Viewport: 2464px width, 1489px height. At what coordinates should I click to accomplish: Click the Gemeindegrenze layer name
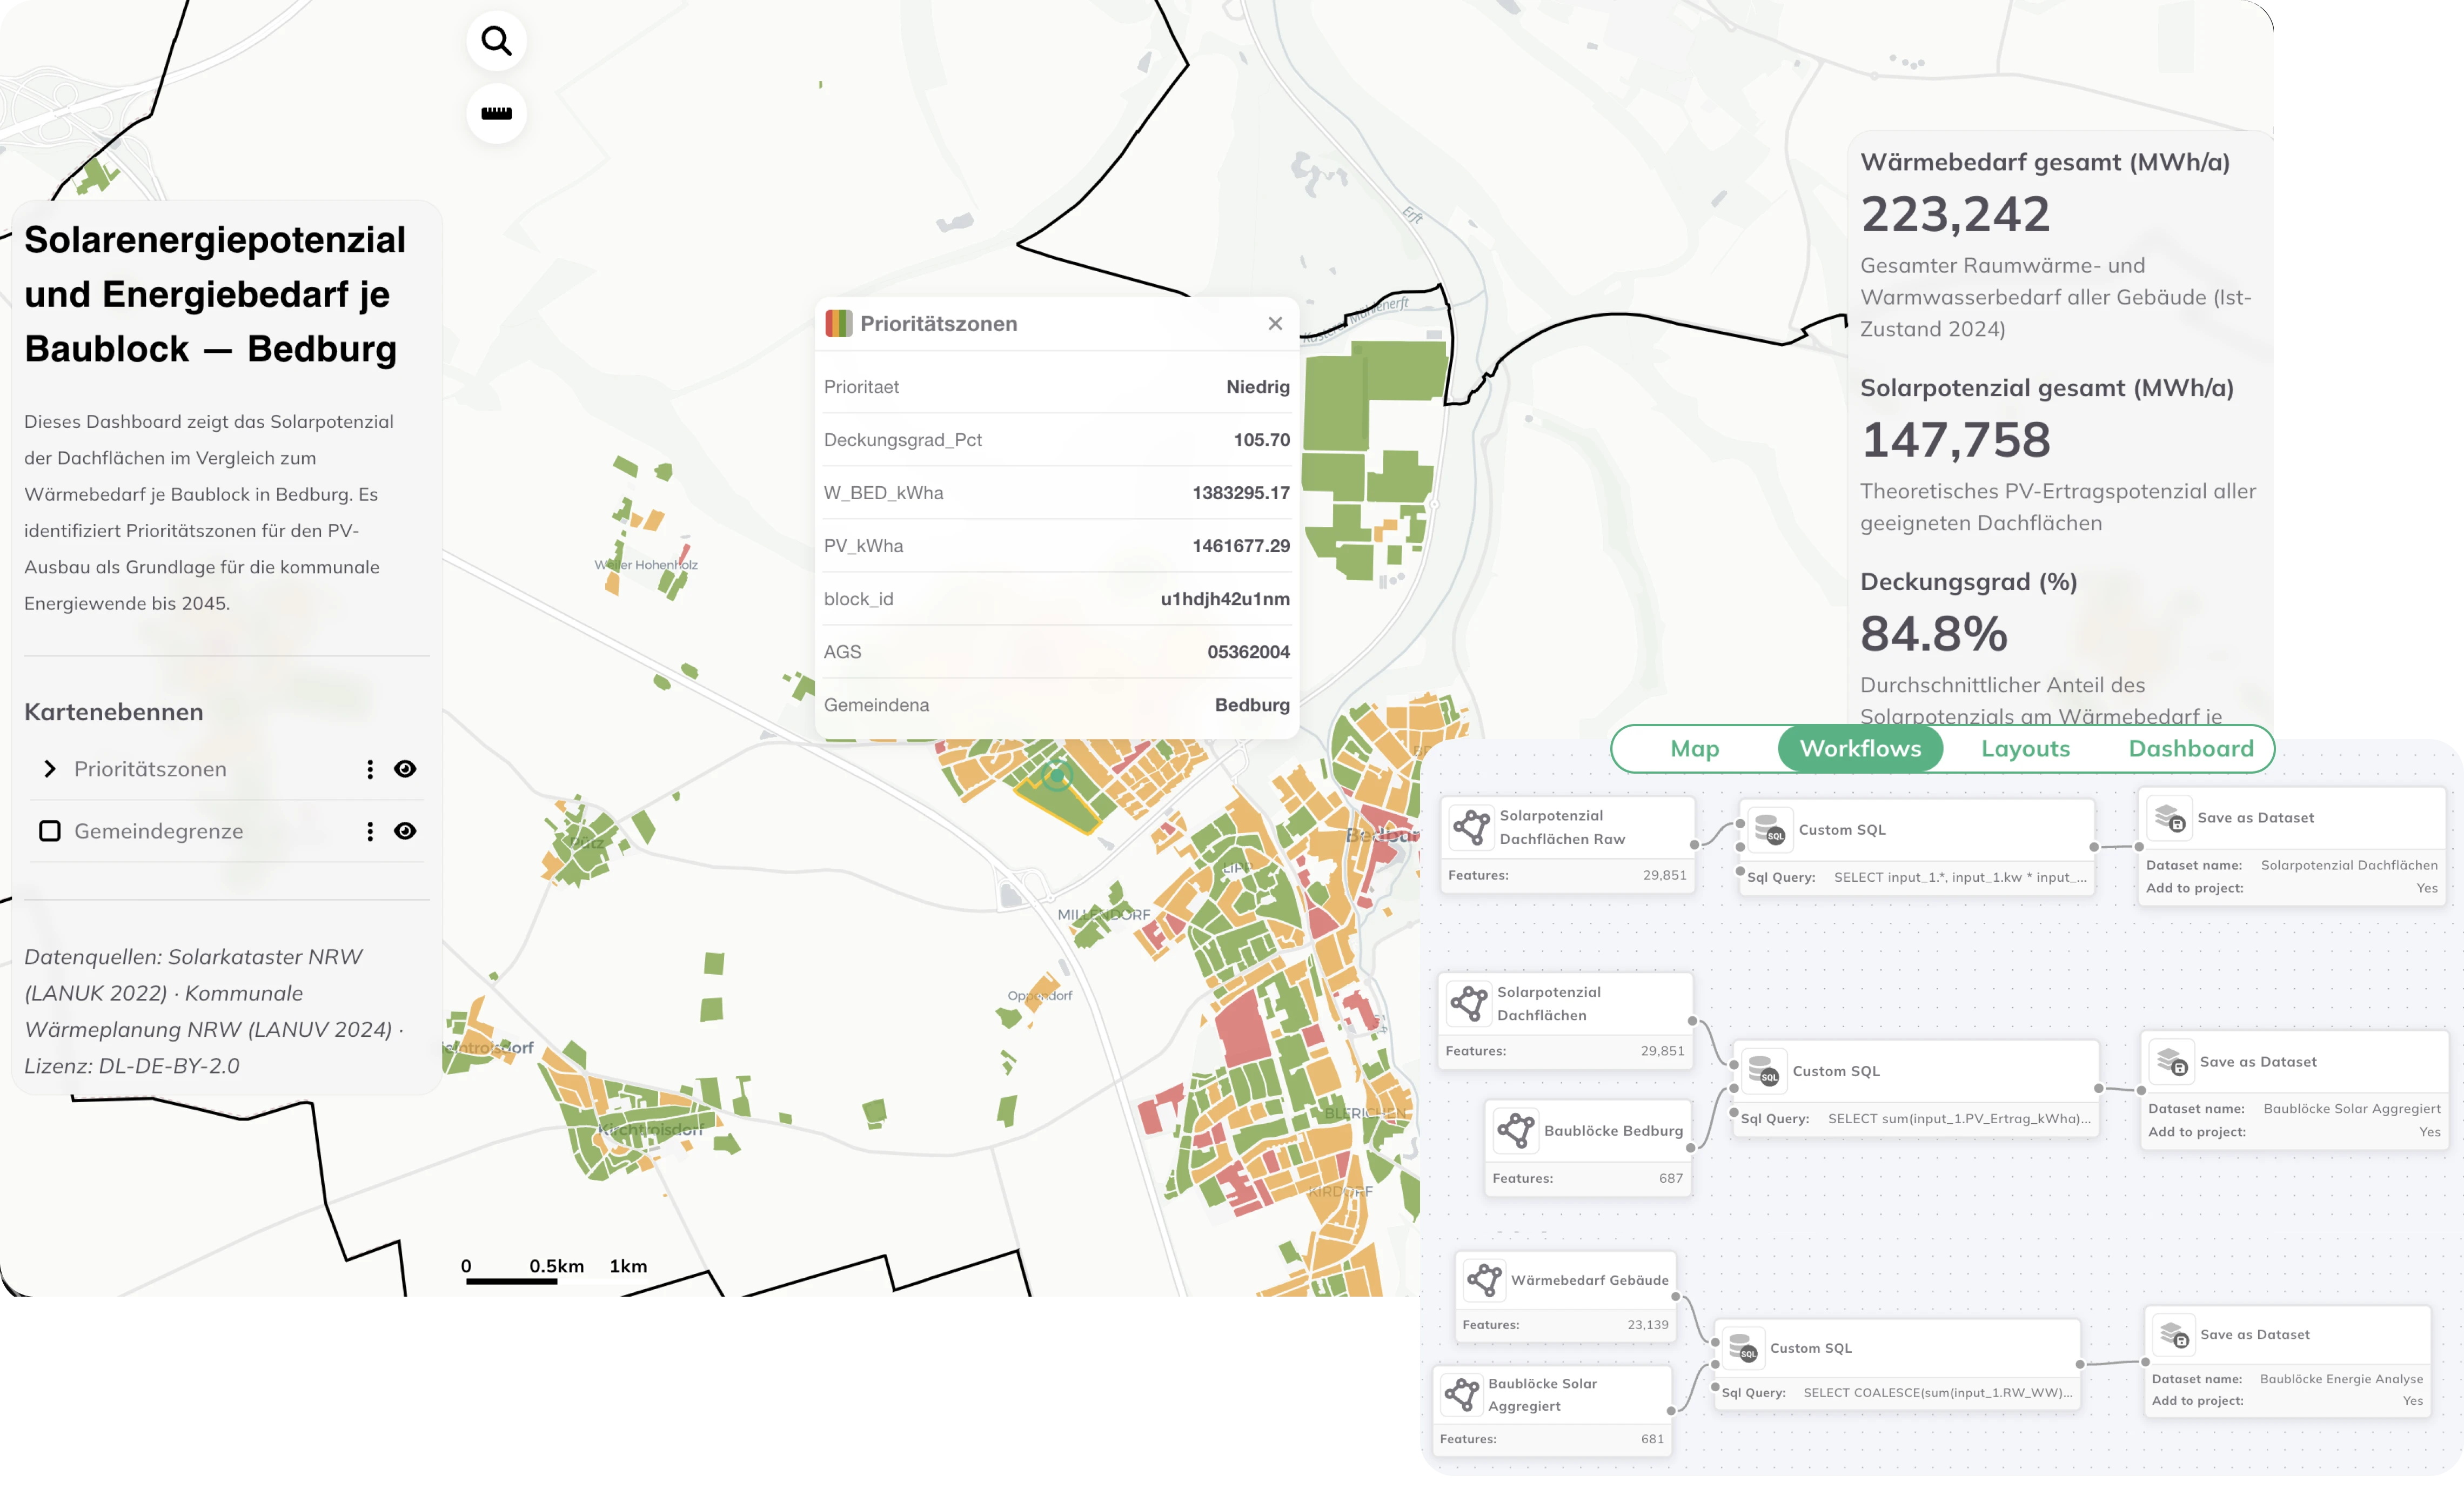coord(158,831)
